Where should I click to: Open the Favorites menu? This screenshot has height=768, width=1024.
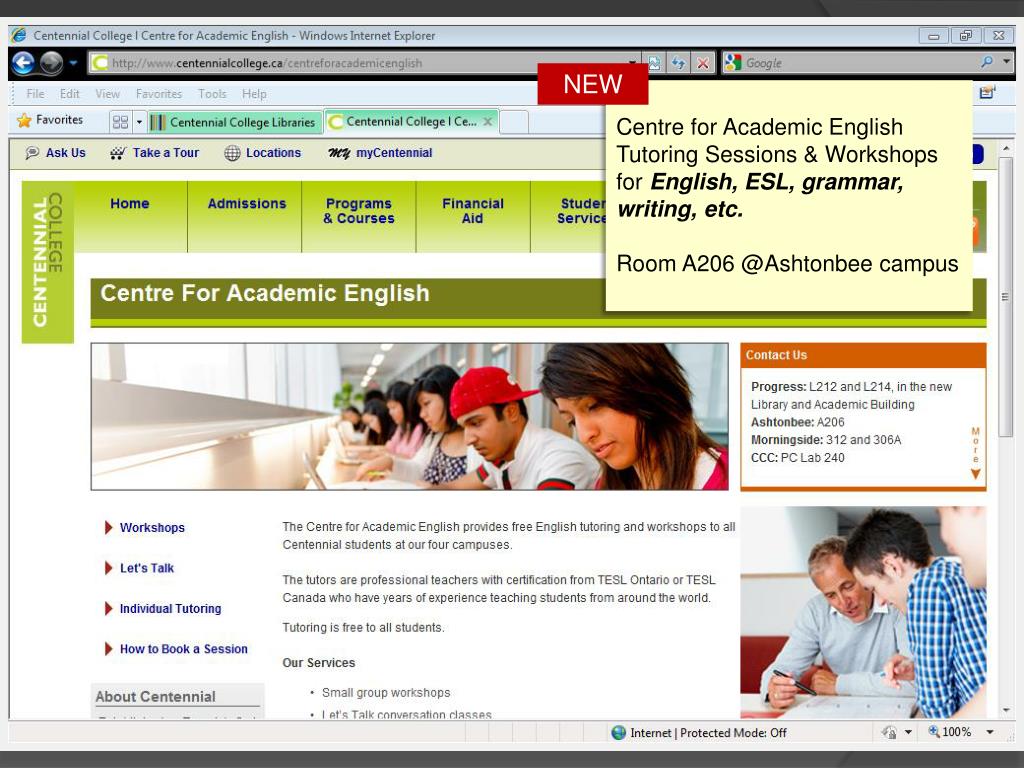(x=159, y=94)
